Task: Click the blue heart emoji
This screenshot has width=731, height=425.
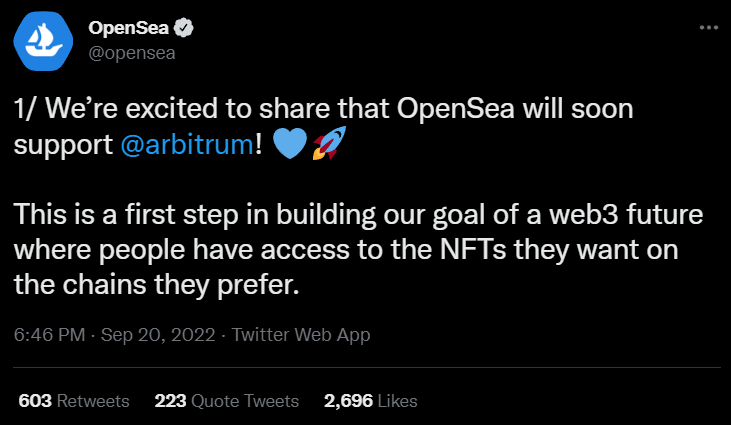Action: (290, 144)
